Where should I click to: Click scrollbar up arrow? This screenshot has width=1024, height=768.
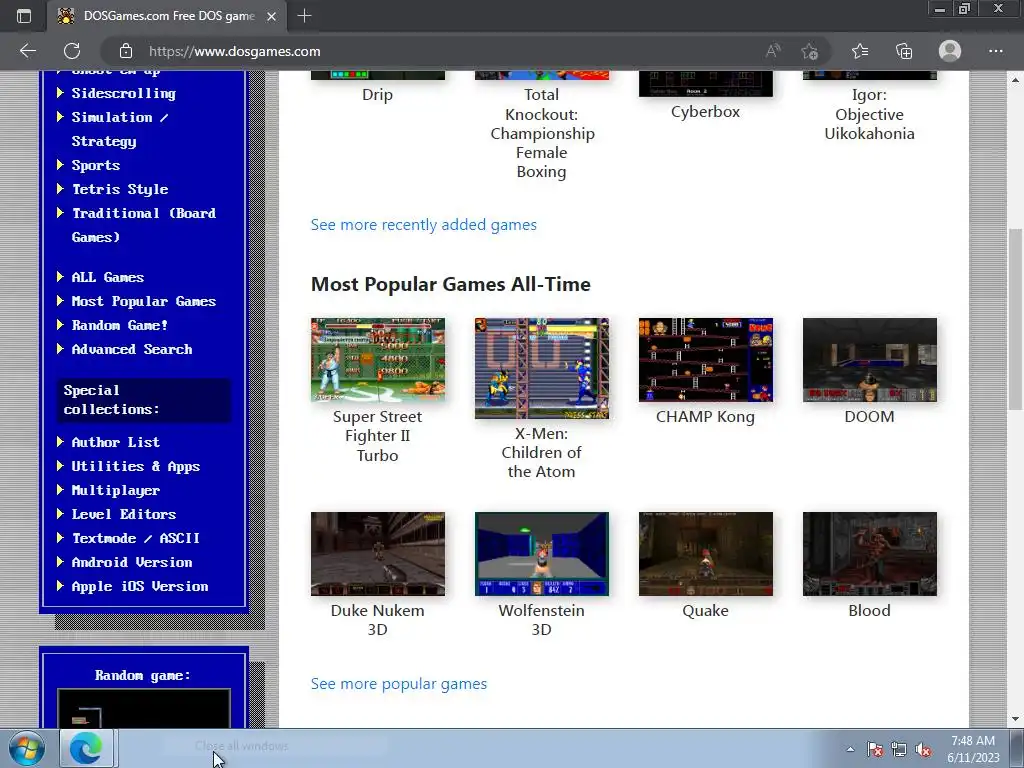pyautogui.click(x=1016, y=80)
